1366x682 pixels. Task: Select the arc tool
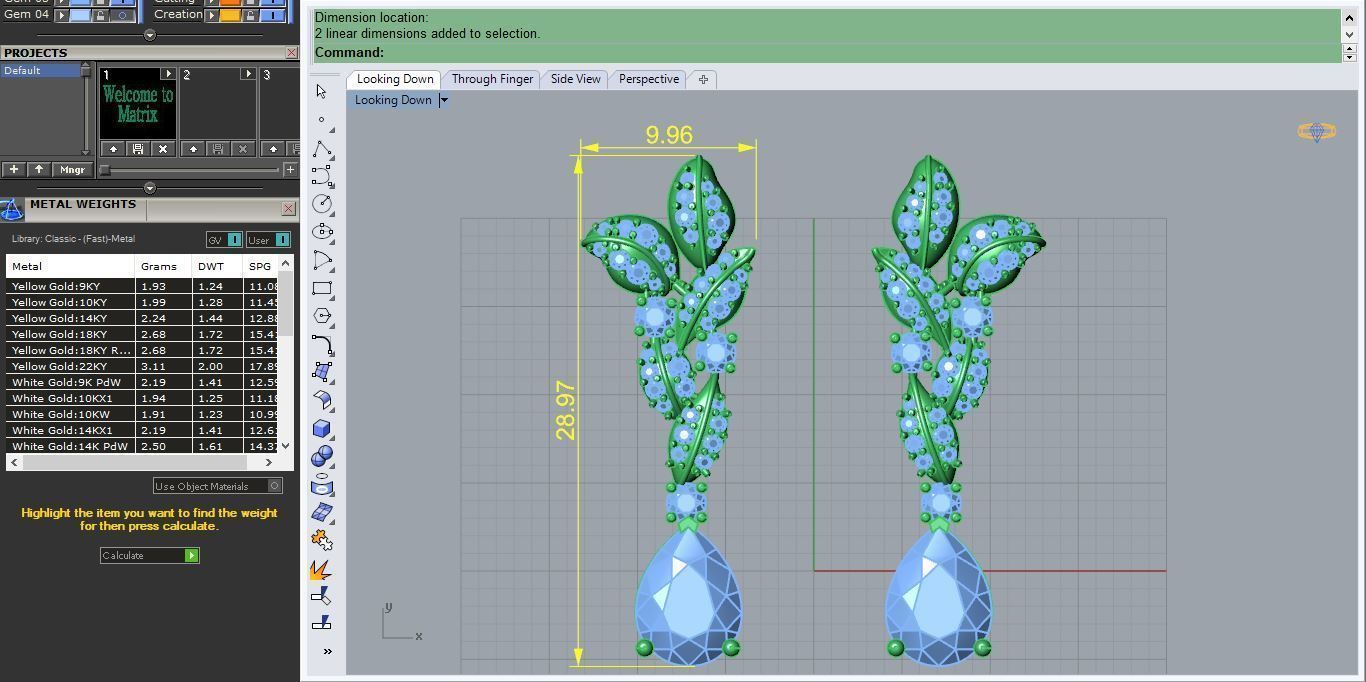[x=322, y=261]
